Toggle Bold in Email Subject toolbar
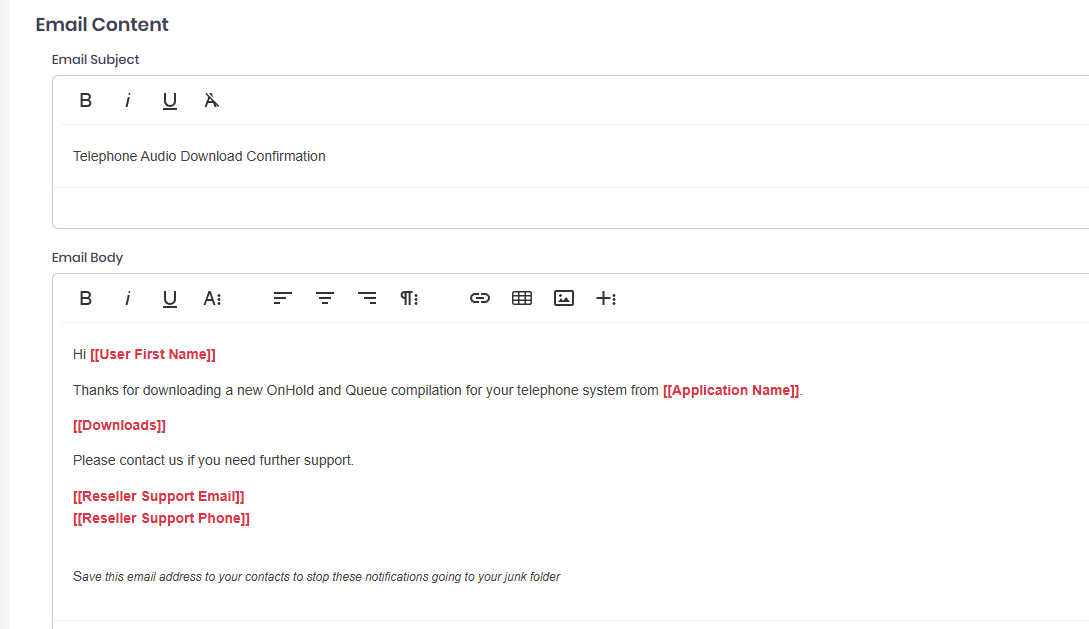This screenshot has height=629, width=1089. pos(85,101)
